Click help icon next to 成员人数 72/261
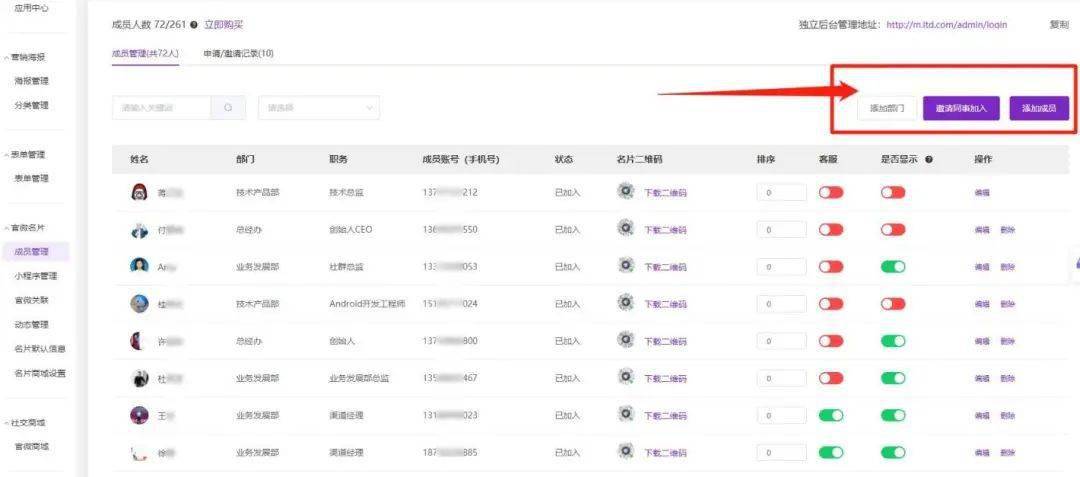 point(194,25)
